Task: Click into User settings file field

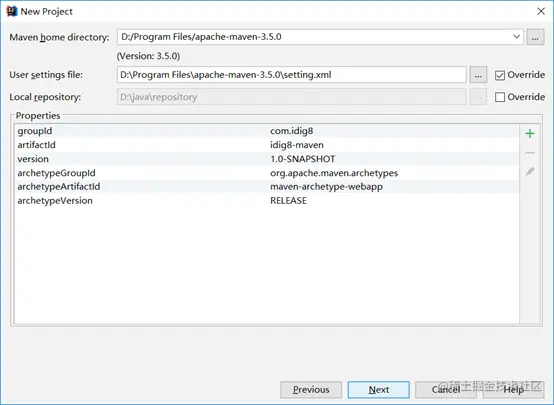Action: (x=291, y=75)
